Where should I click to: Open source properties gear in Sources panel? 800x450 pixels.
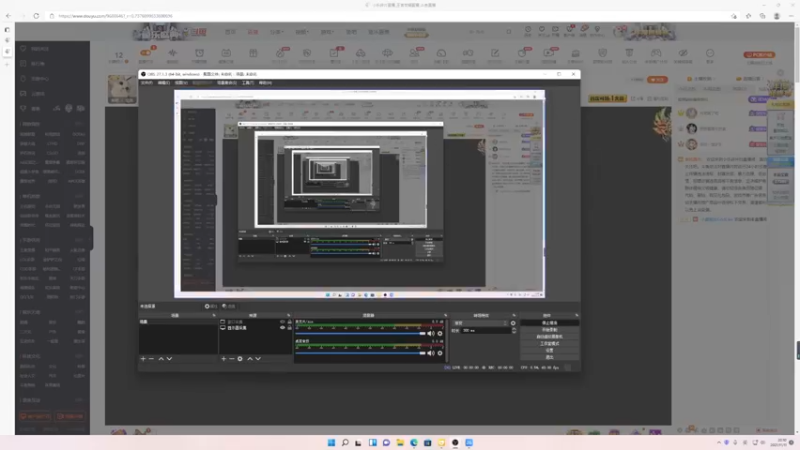pos(240,359)
